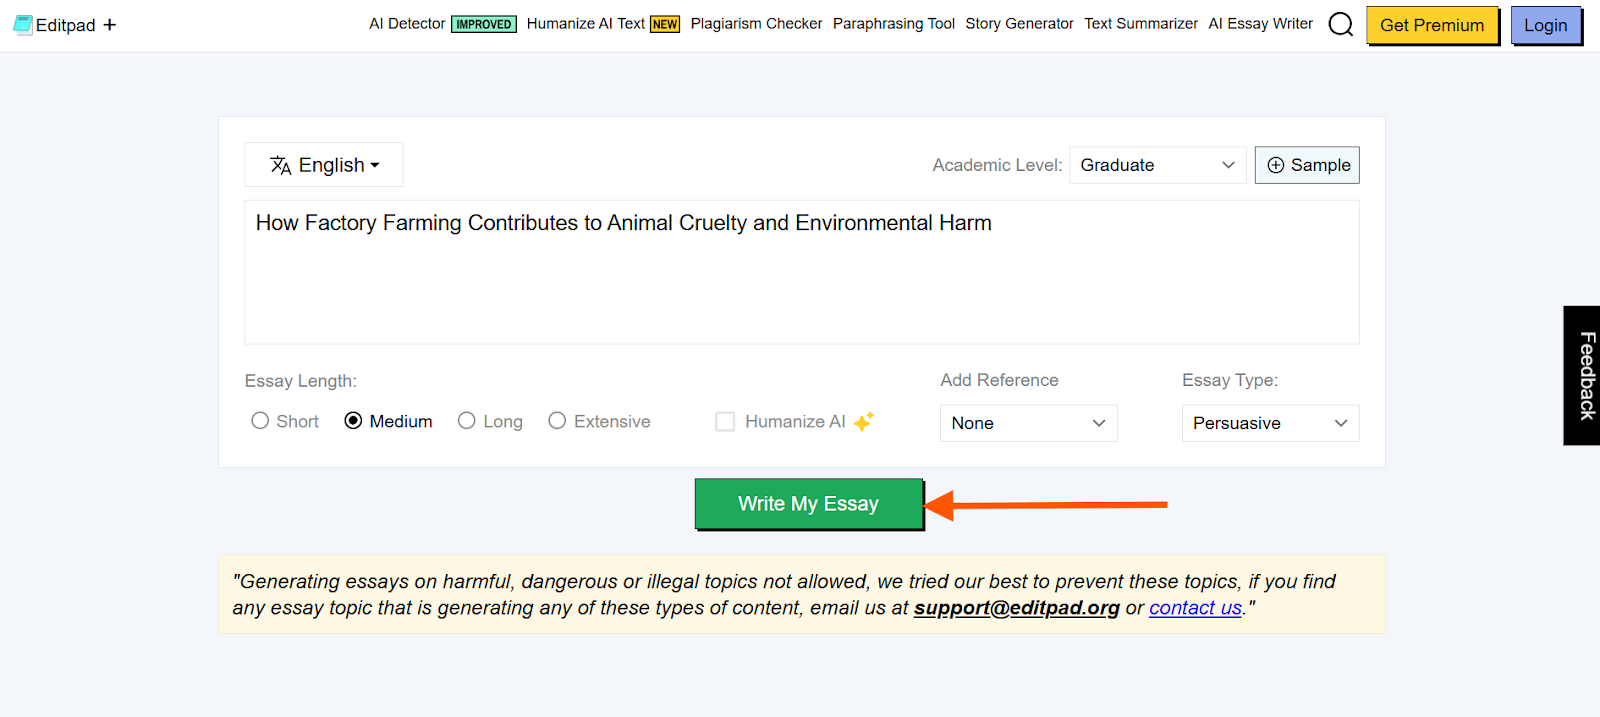Screen dimensions: 1600x717
Task: Open the Add Reference None dropdown
Action: (1028, 423)
